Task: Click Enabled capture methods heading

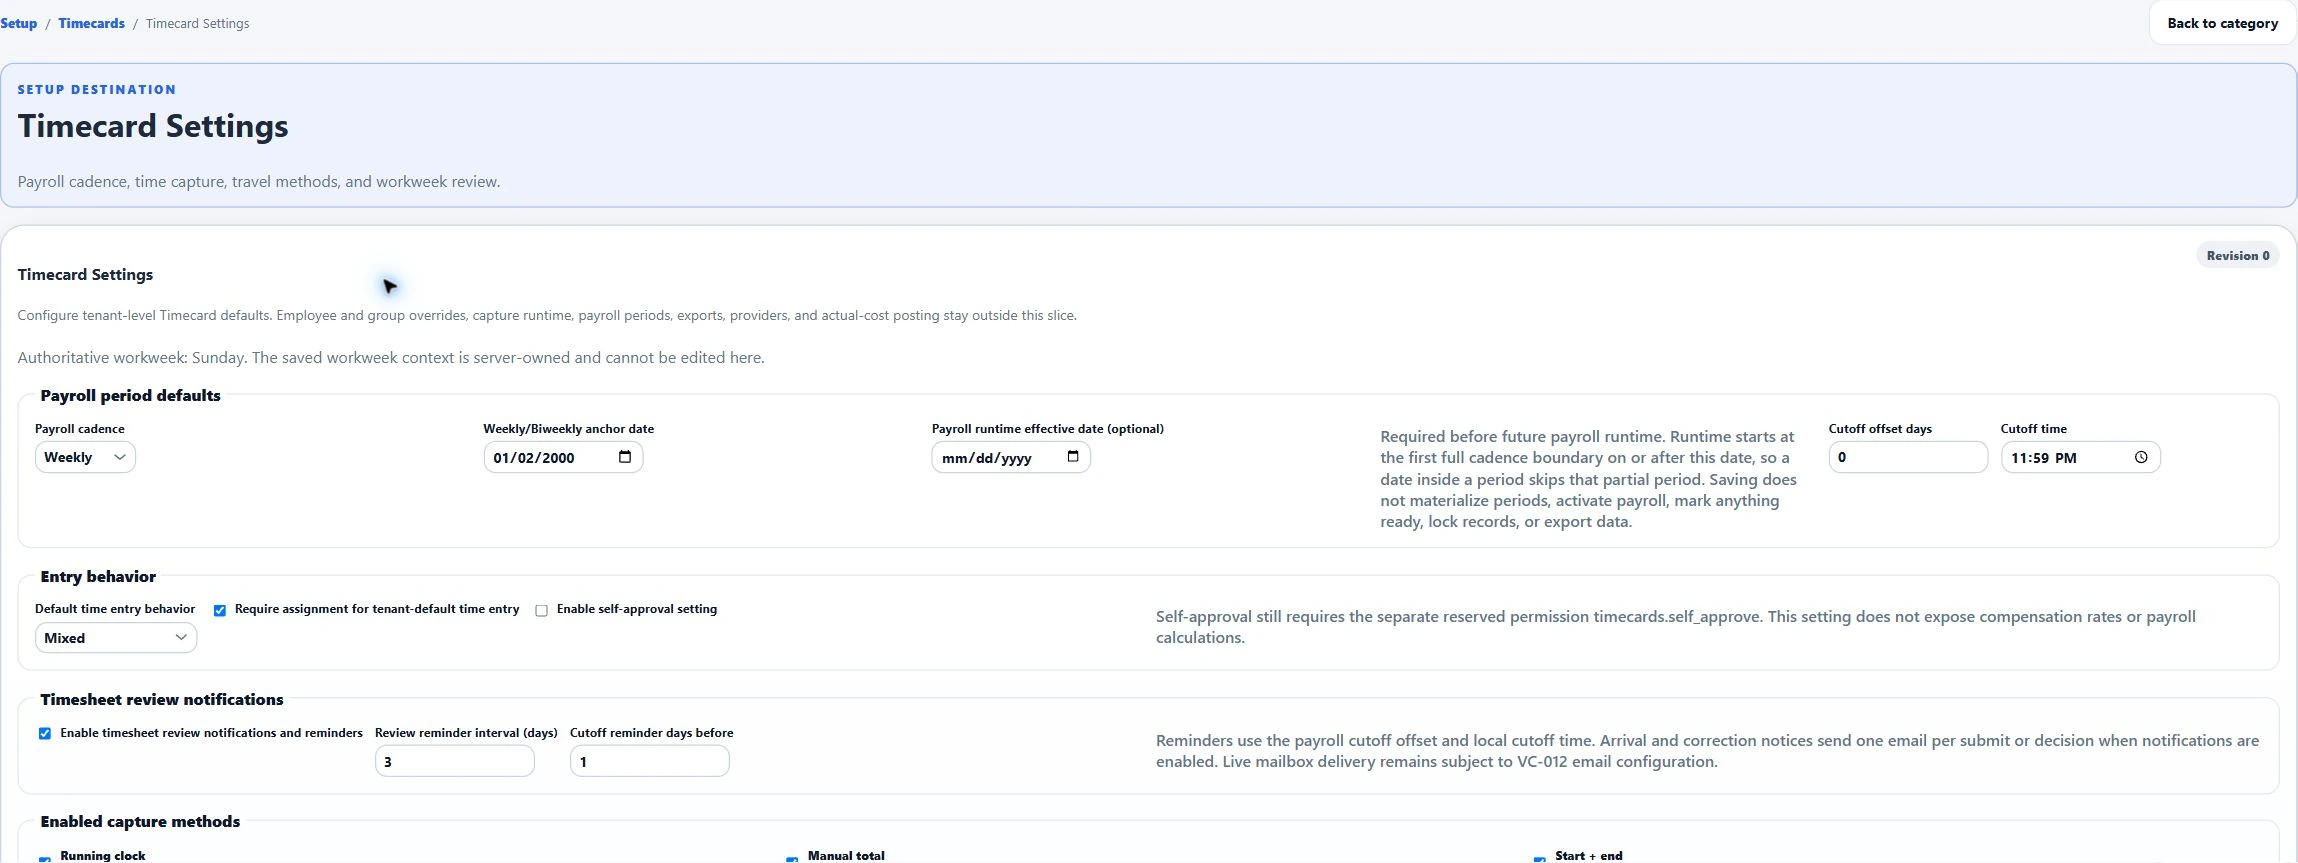Action: click(x=140, y=821)
